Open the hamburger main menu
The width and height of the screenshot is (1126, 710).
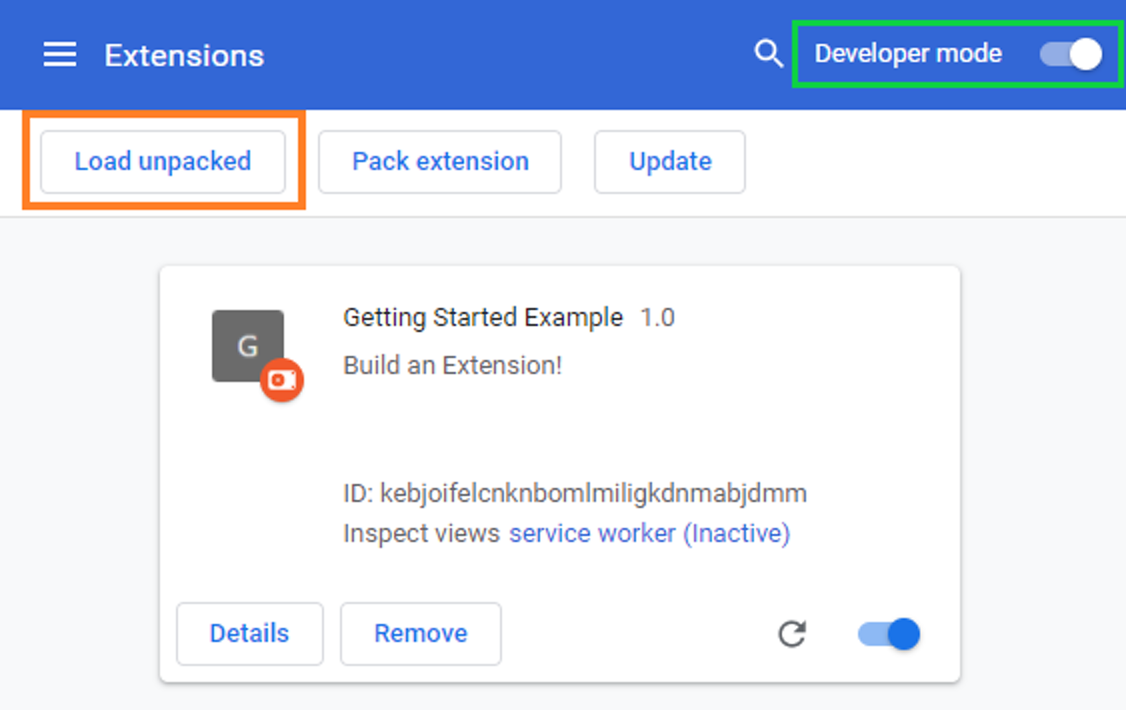(60, 55)
